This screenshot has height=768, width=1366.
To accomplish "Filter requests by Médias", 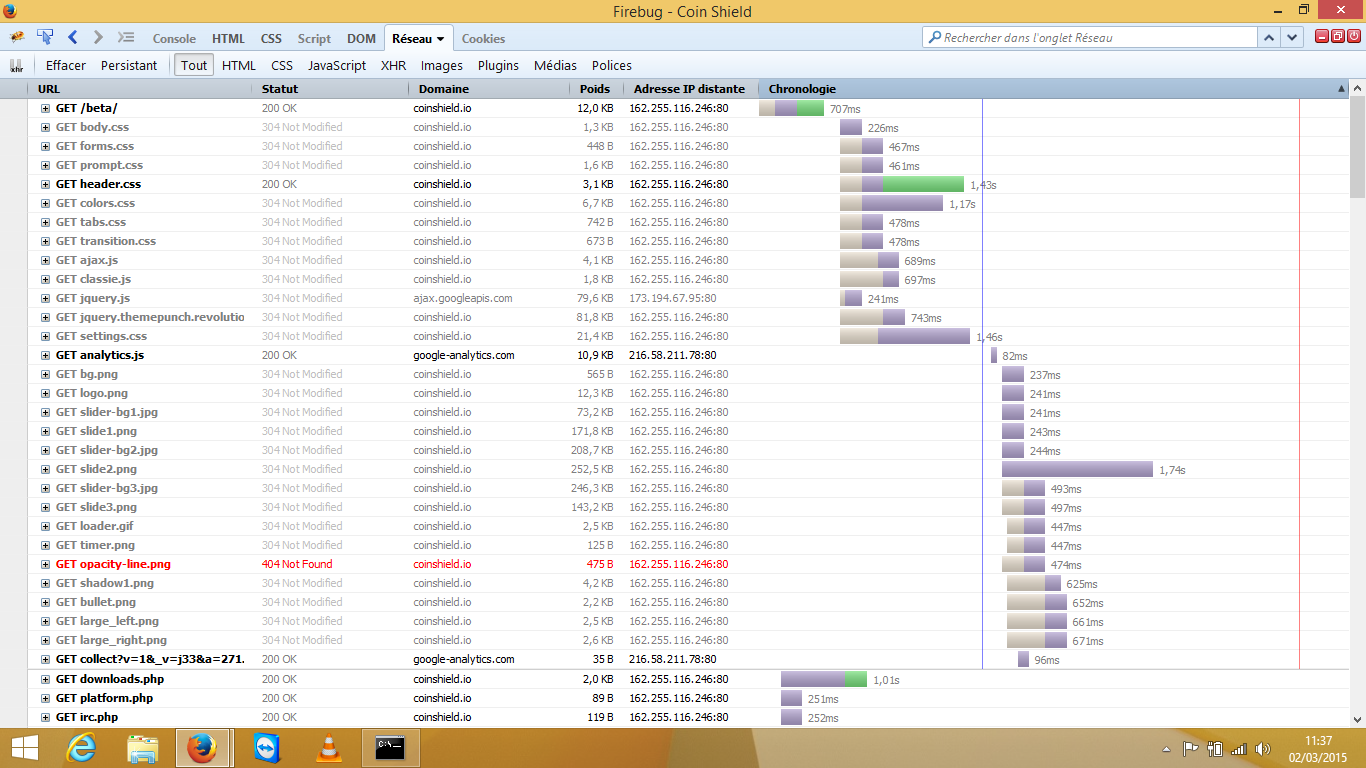I will [555, 65].
